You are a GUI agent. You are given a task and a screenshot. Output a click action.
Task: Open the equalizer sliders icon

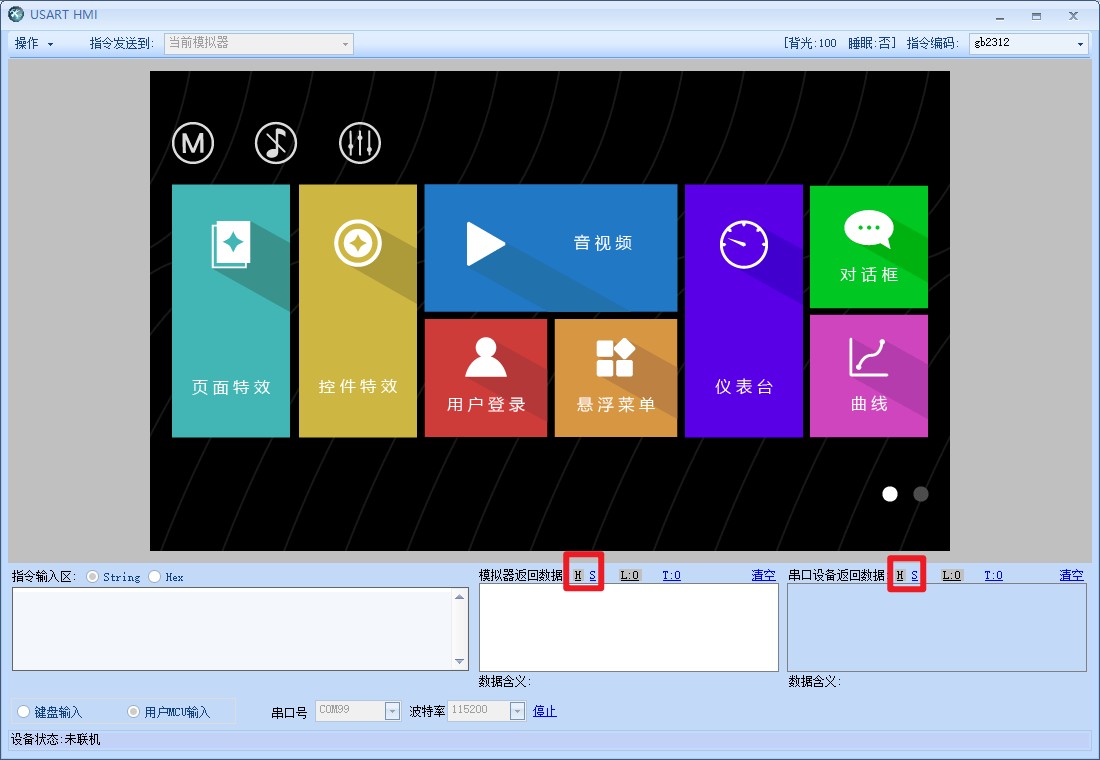[x=359, y=144]
